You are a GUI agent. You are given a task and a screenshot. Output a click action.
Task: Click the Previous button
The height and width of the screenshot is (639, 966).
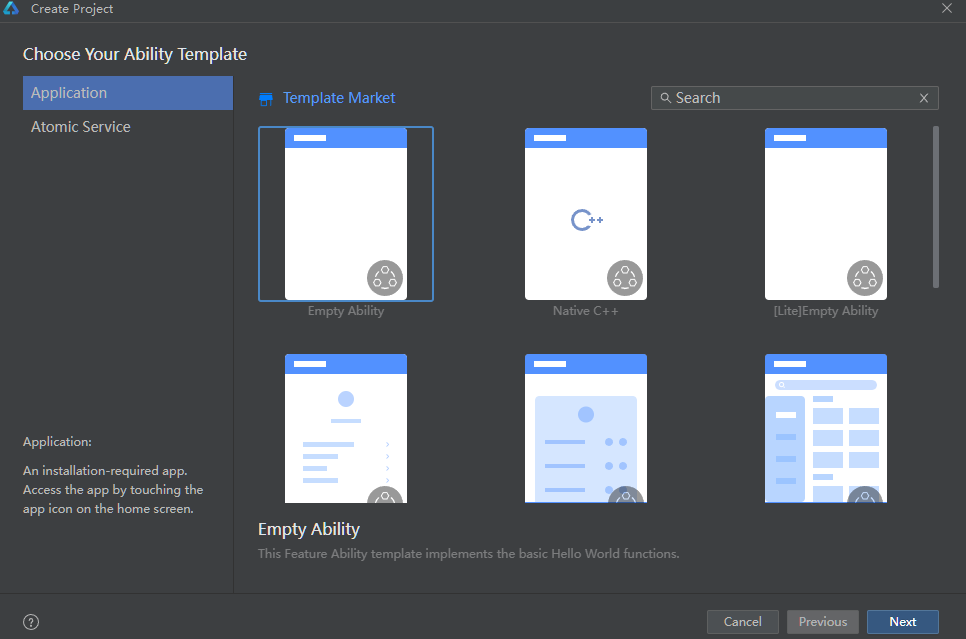point(822,622)
